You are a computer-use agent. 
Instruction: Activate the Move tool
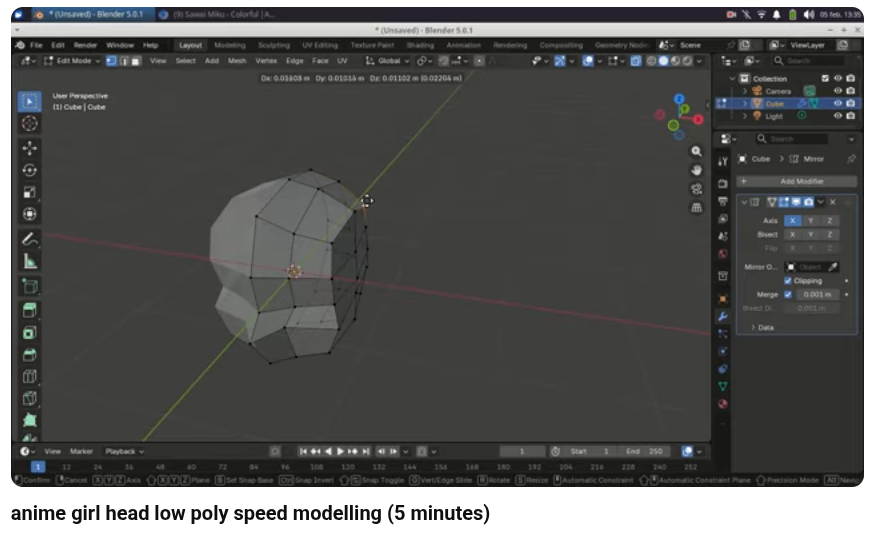coord(30,148)
